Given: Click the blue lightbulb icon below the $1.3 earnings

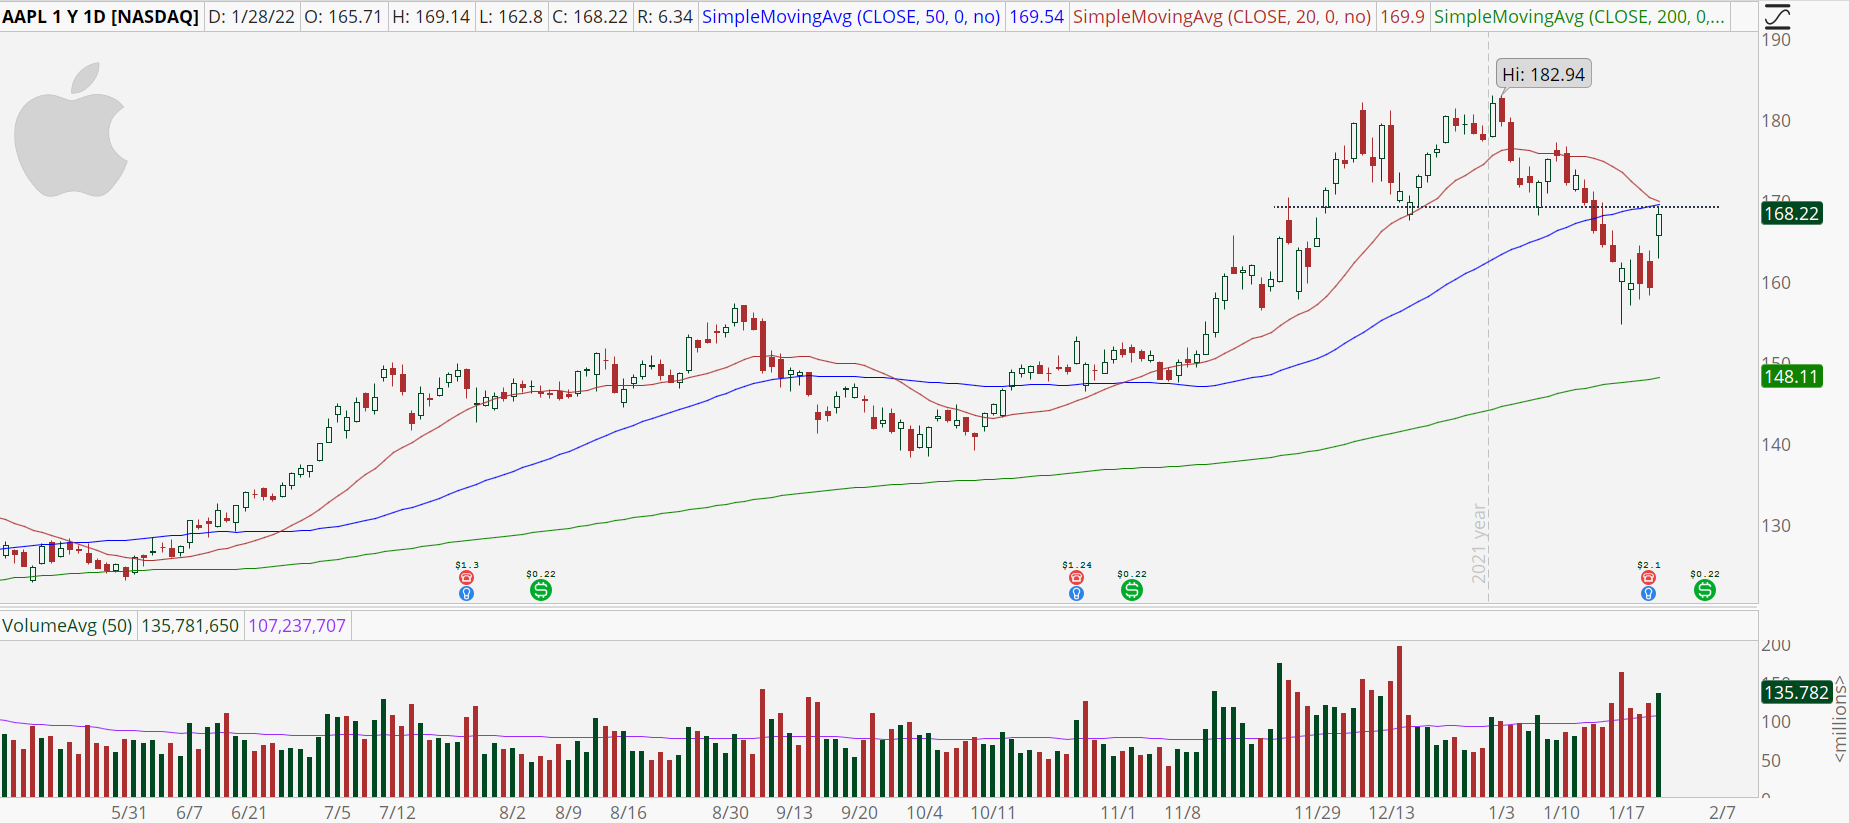Looking at the screenshot, I should pyautogui.click(x=466, y=594).
